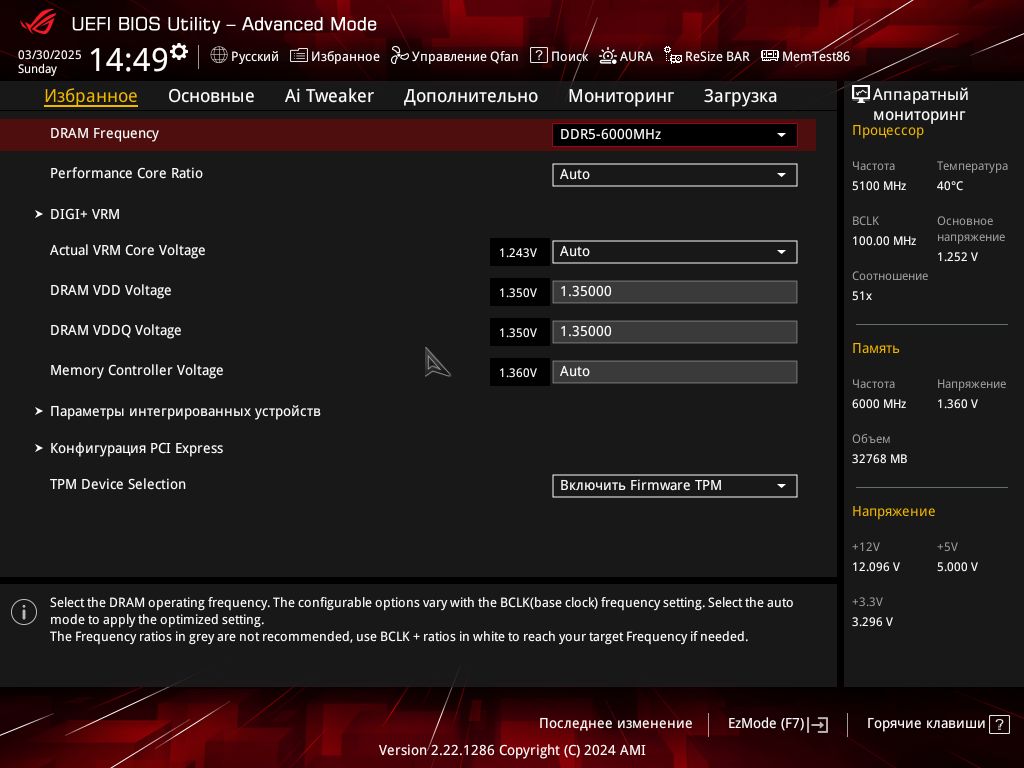Open Горячие клавиши hot keys
The image size is (1024, 768).
click(938, 724)
